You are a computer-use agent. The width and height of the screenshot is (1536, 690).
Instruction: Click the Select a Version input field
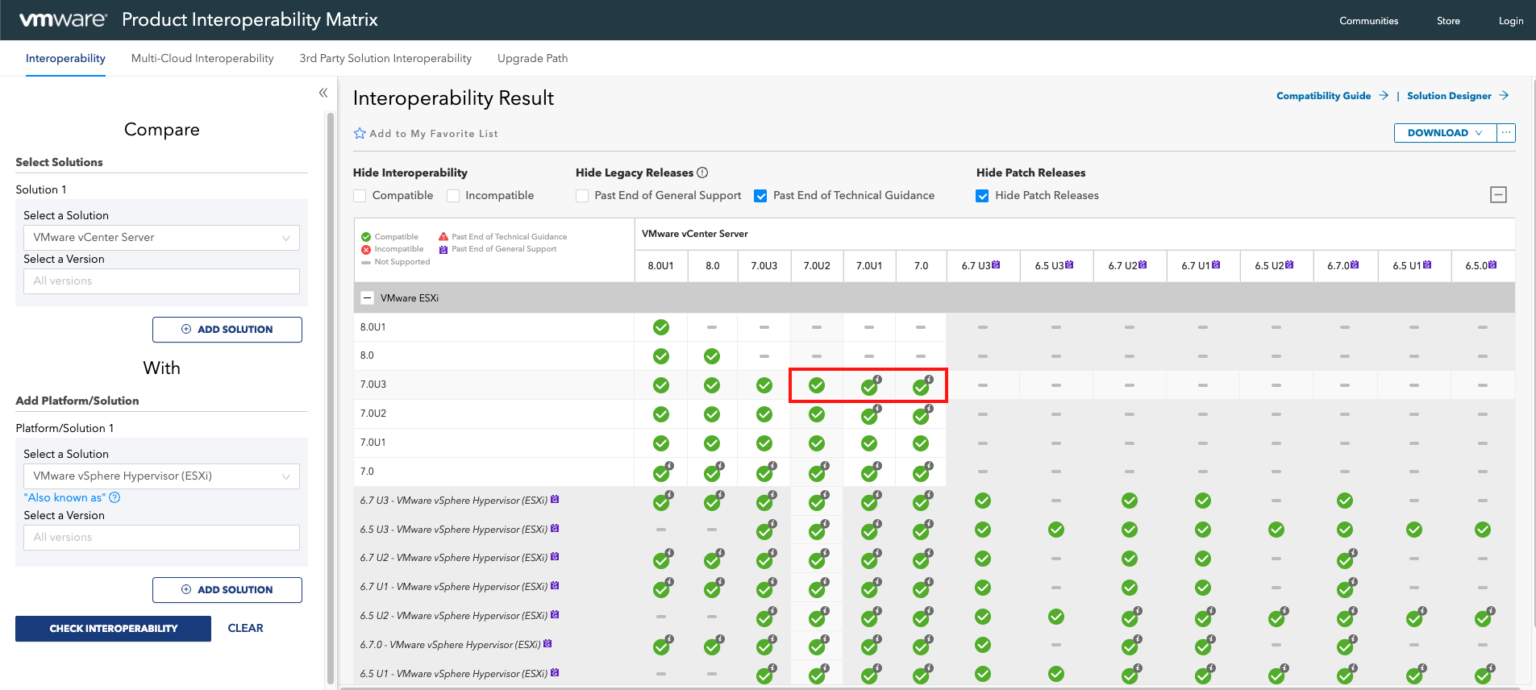[161, 537]
